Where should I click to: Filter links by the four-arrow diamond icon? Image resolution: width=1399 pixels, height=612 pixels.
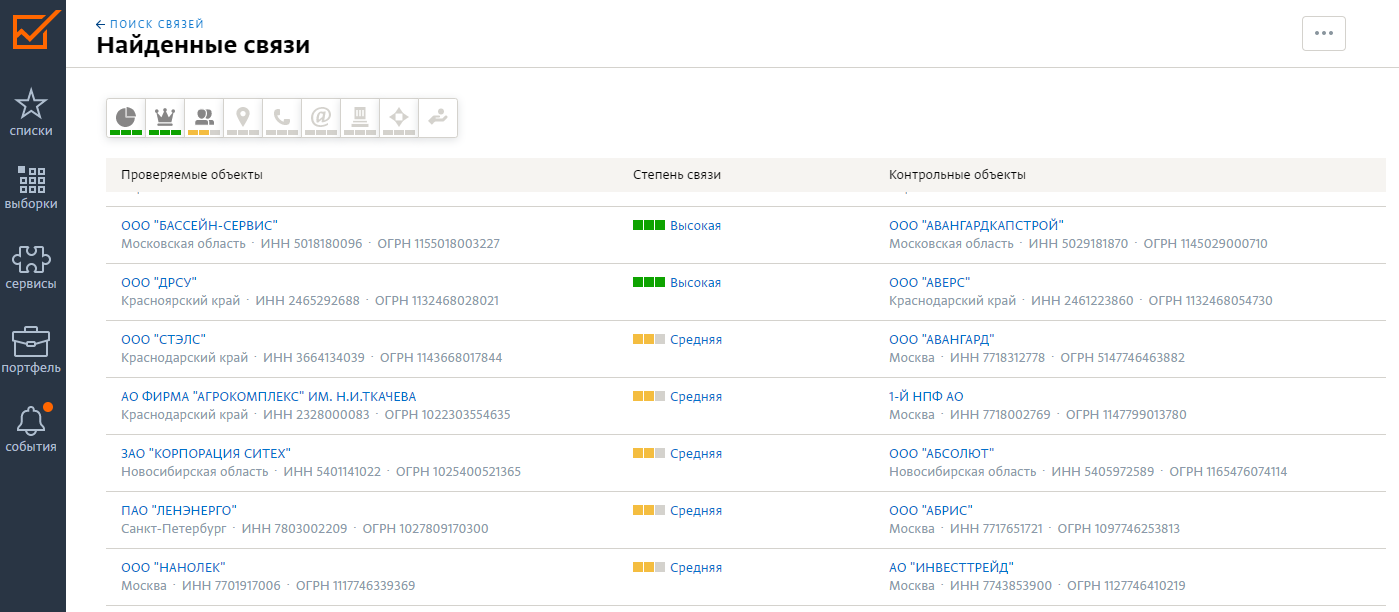[399, 118]
